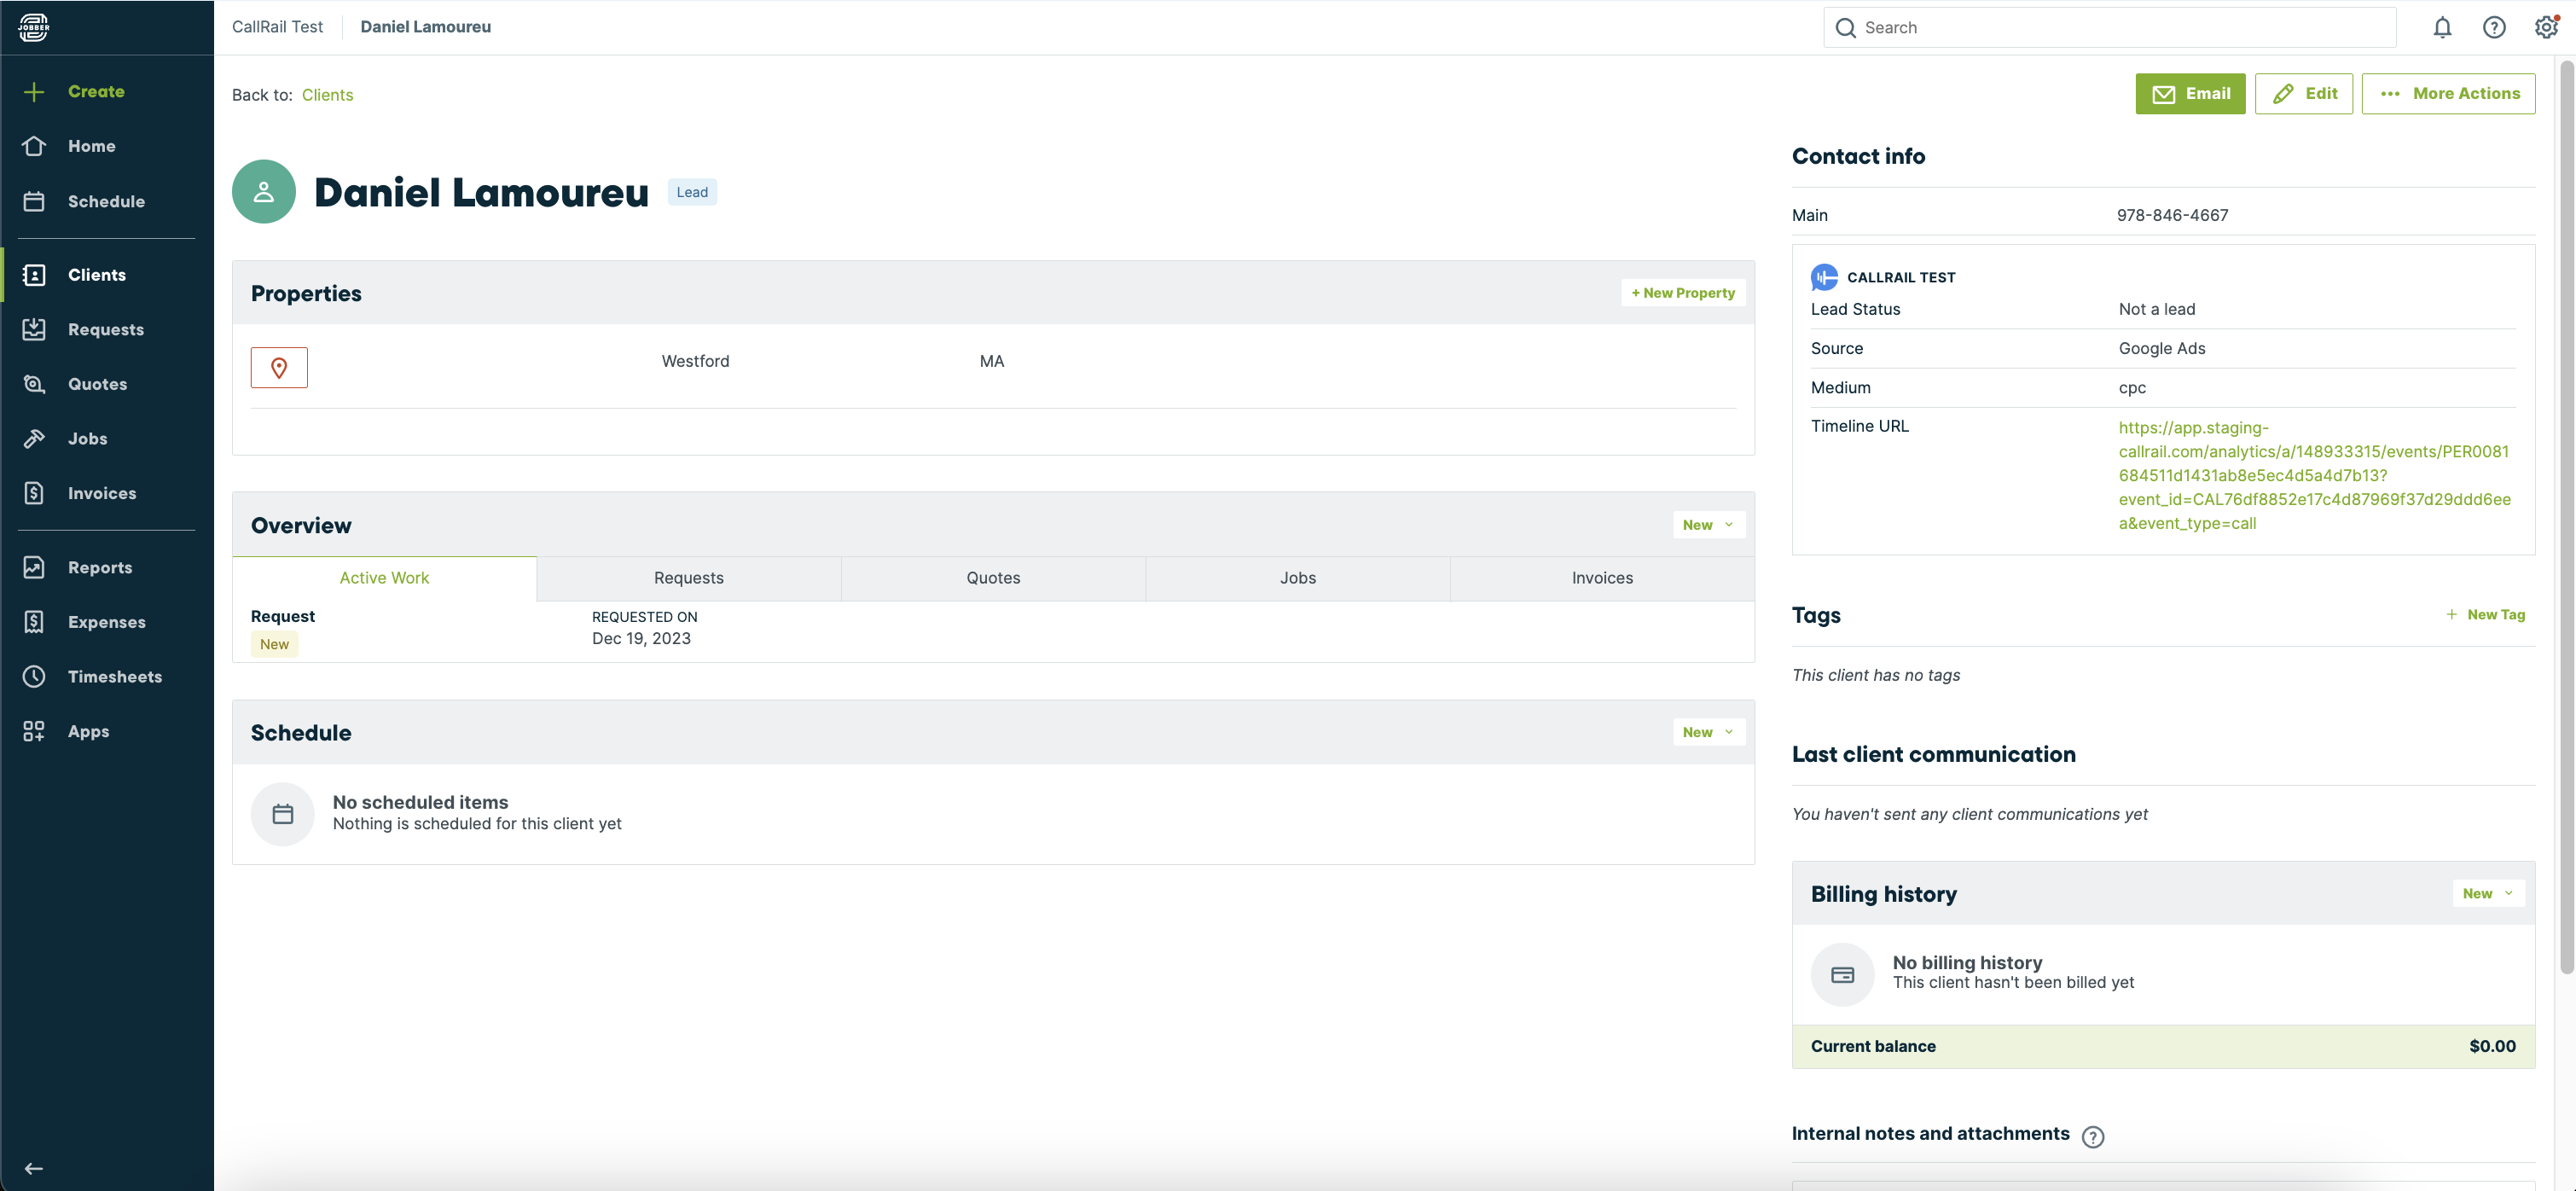Click the Westford property map pin icon
This screenshot has height=1191, width=2576.
coord(279,368)
